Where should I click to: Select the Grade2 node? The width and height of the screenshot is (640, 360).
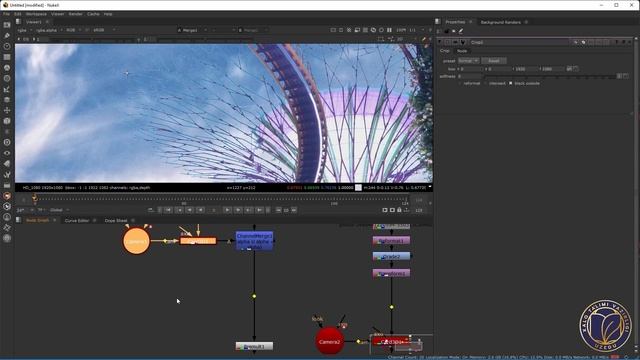pos(391,256)
